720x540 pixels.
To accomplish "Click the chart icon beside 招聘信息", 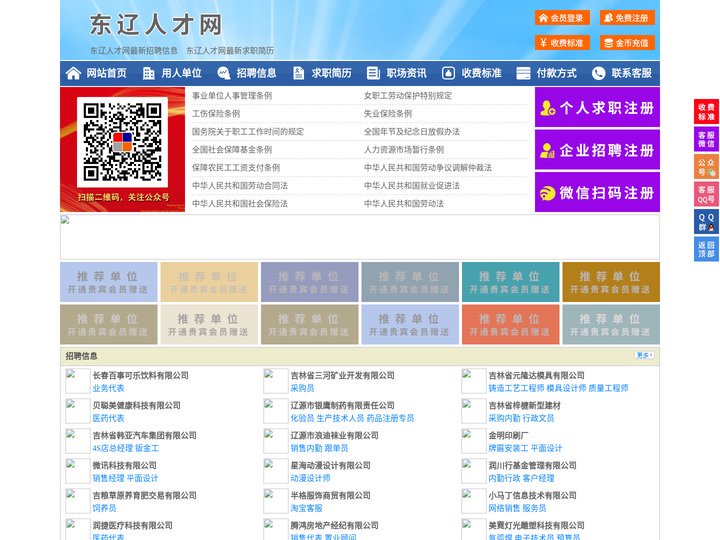I will point(224,73).
